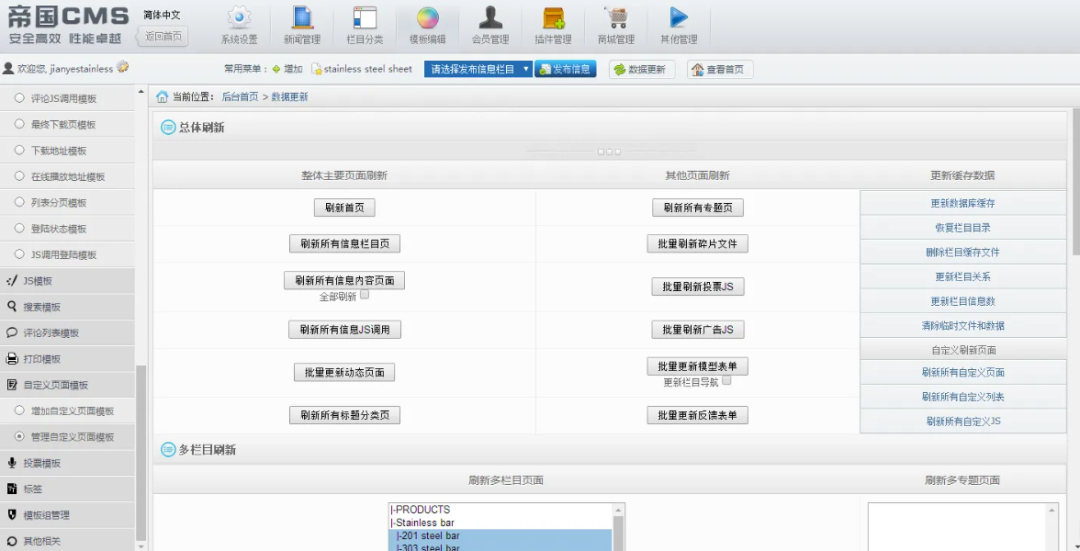
Task: Click 批量更新动态页面 button
Action: pos(344,373)
